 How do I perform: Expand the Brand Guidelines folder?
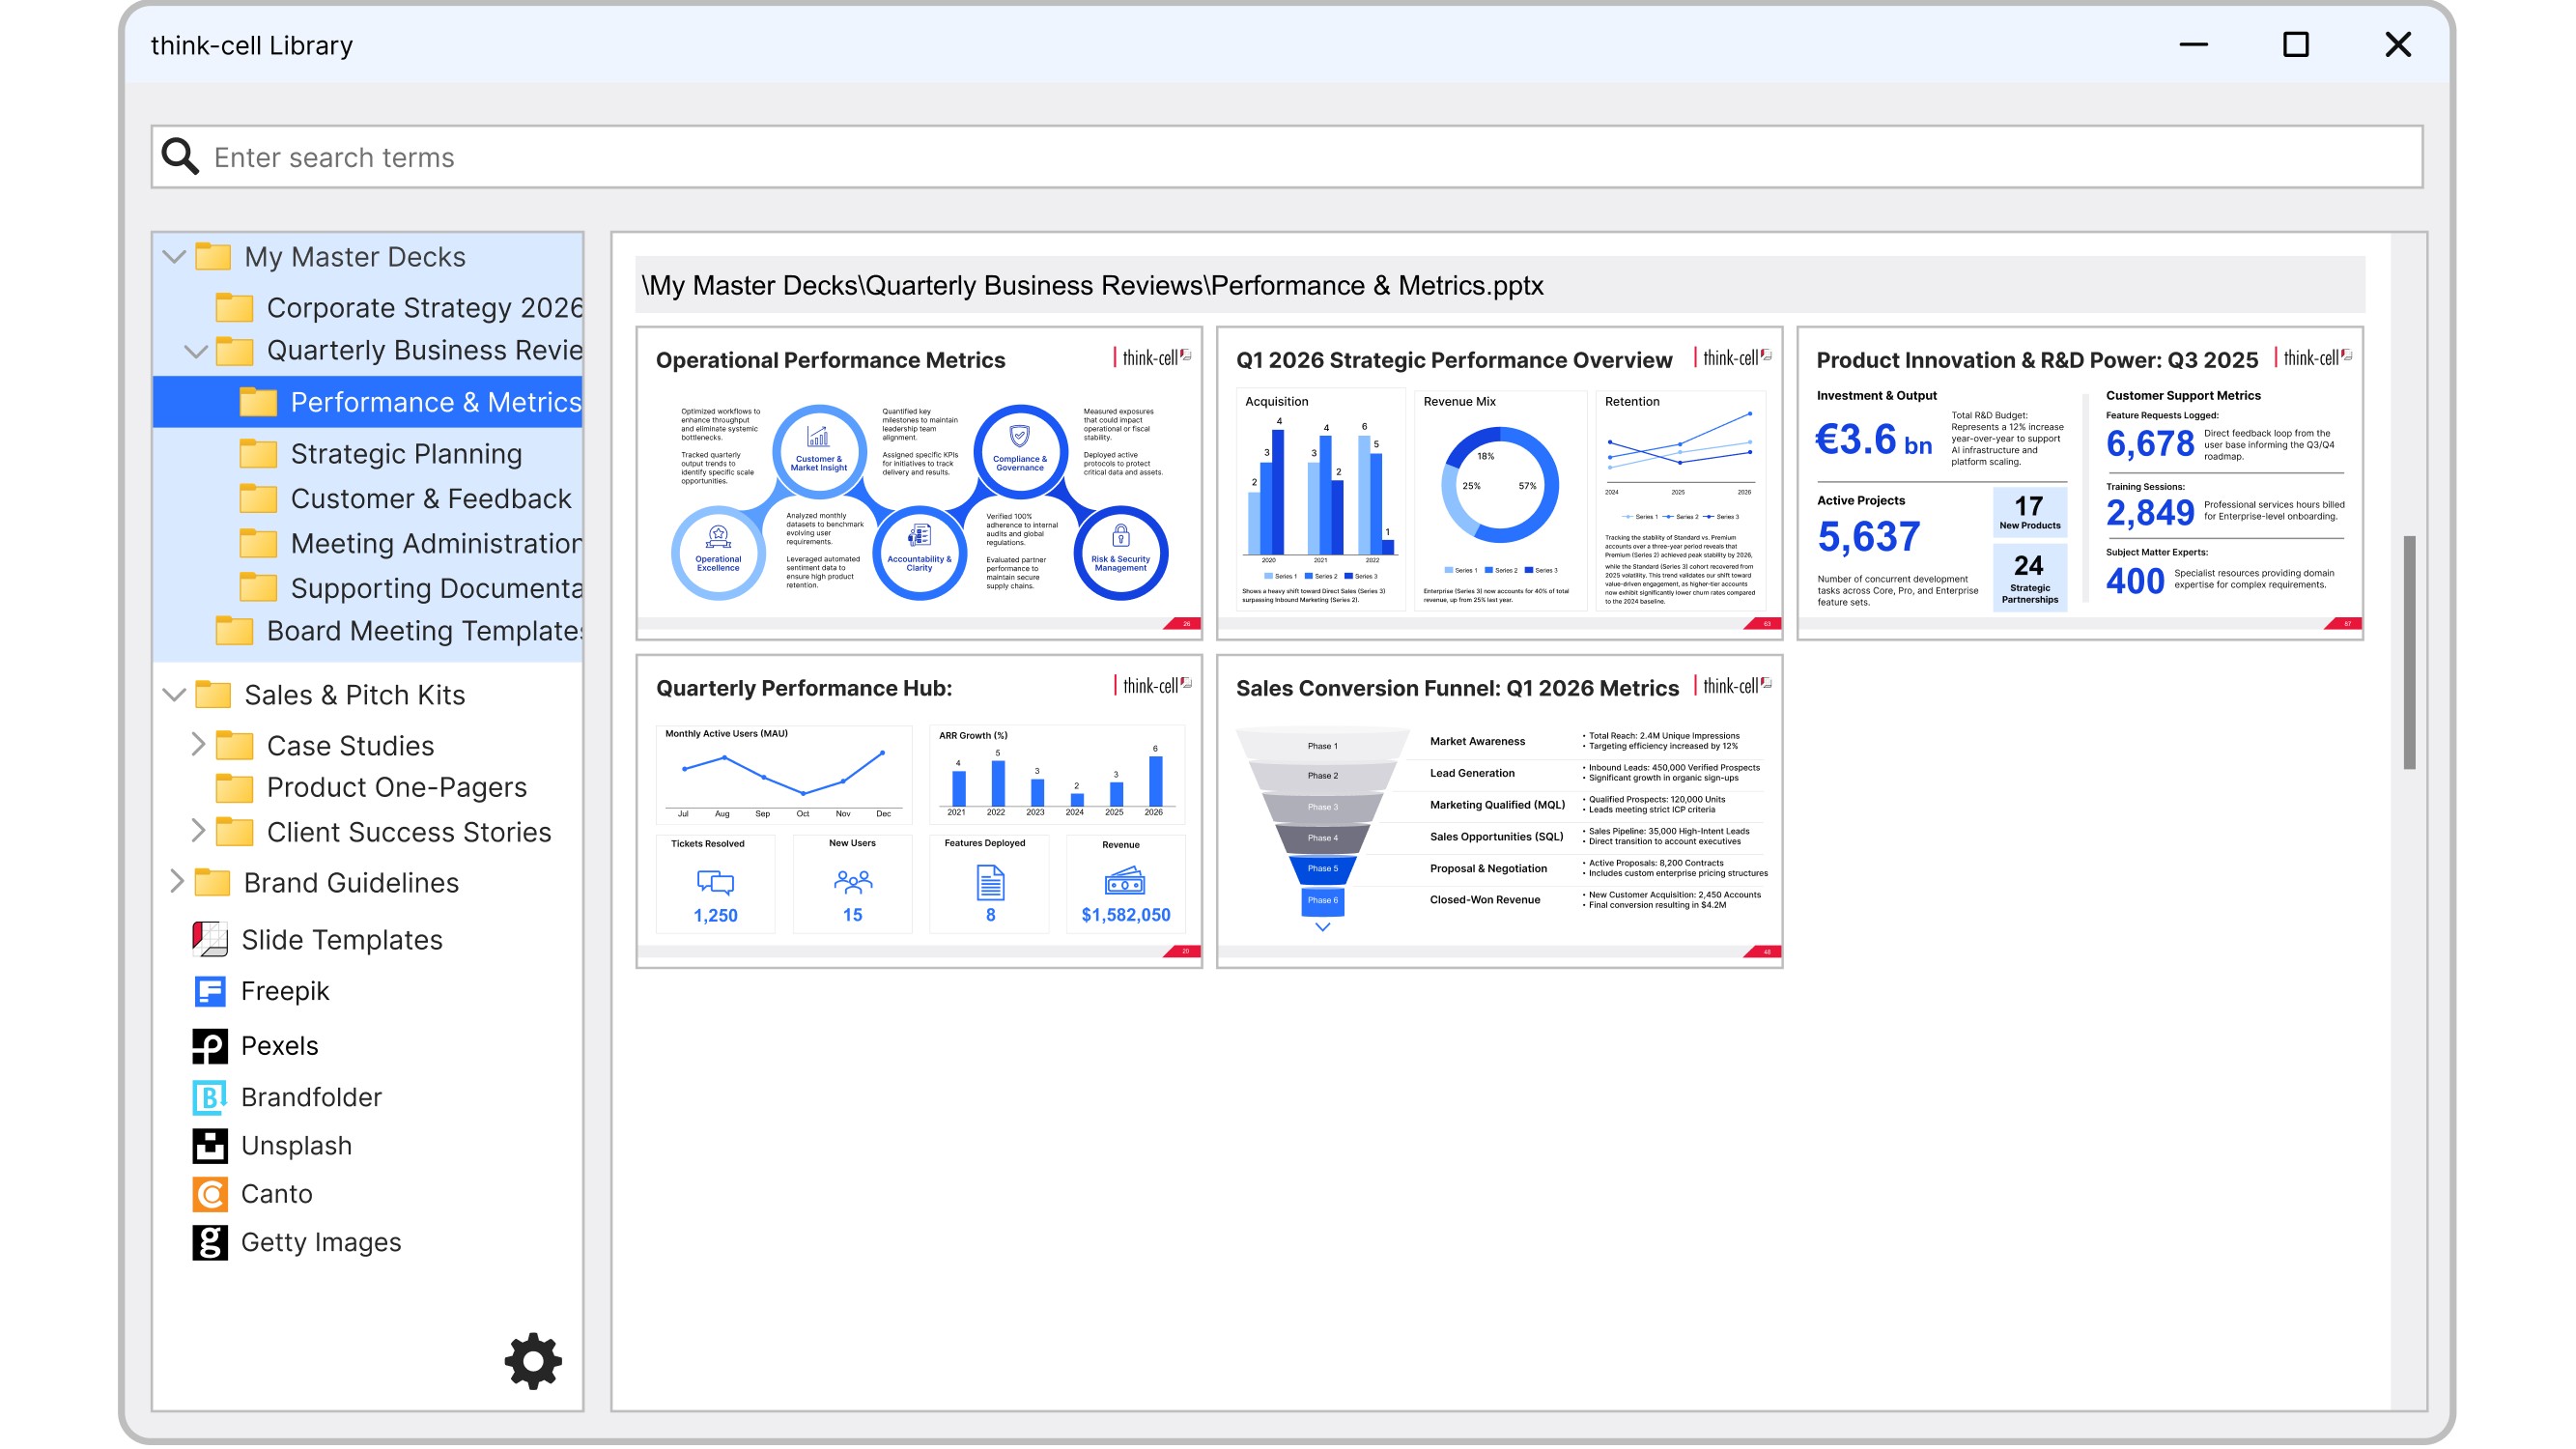(x=176, y=882)
